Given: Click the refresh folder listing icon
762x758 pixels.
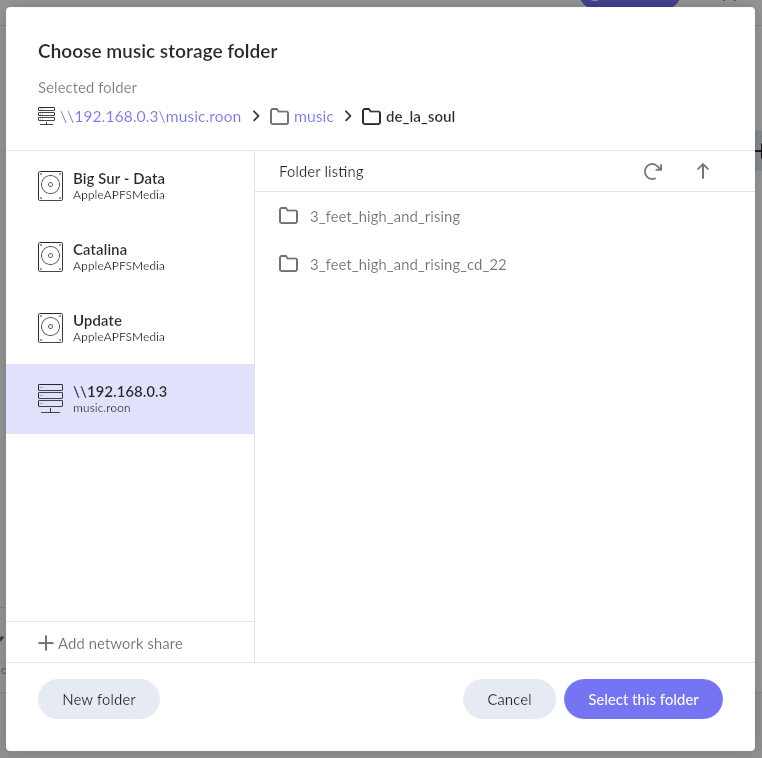Looking at the screenshot, I should pyautogui.click(x=652, y=171).
